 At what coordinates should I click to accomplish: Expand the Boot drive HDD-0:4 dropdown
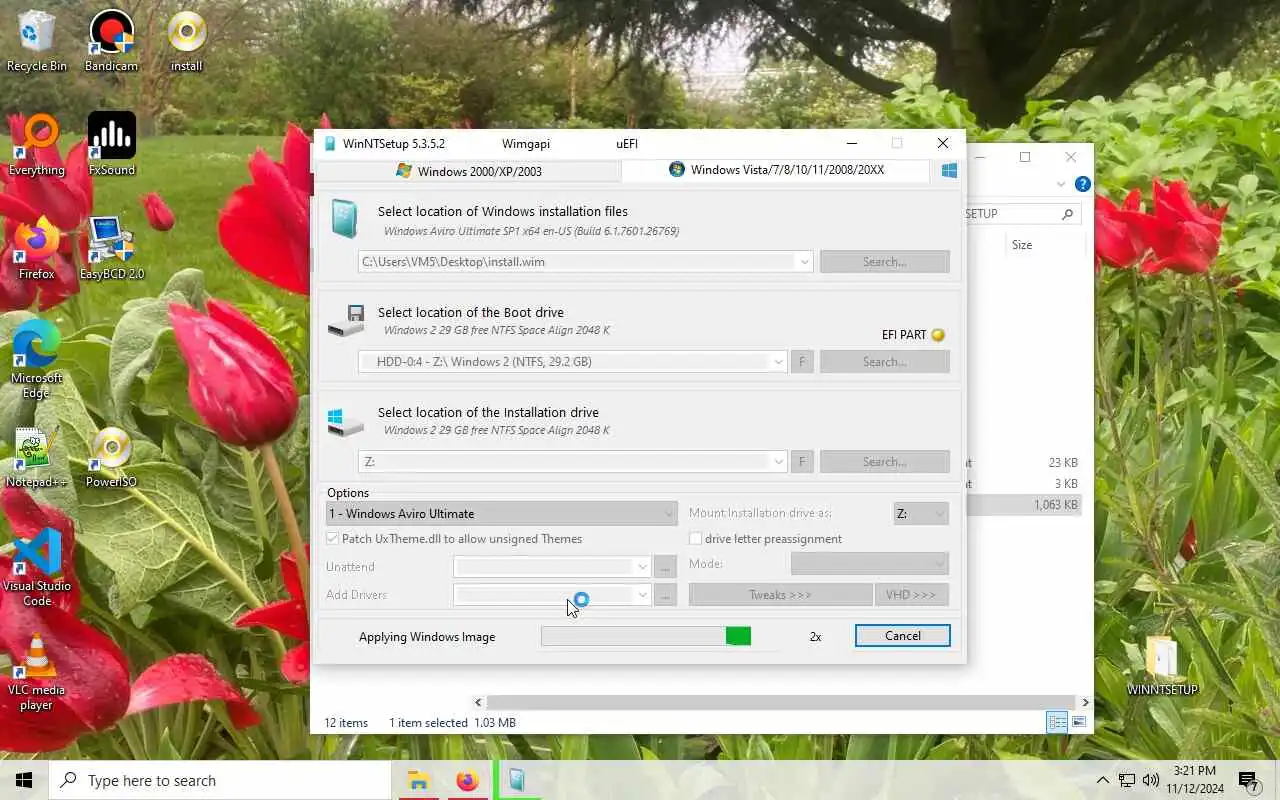point(778,362)
